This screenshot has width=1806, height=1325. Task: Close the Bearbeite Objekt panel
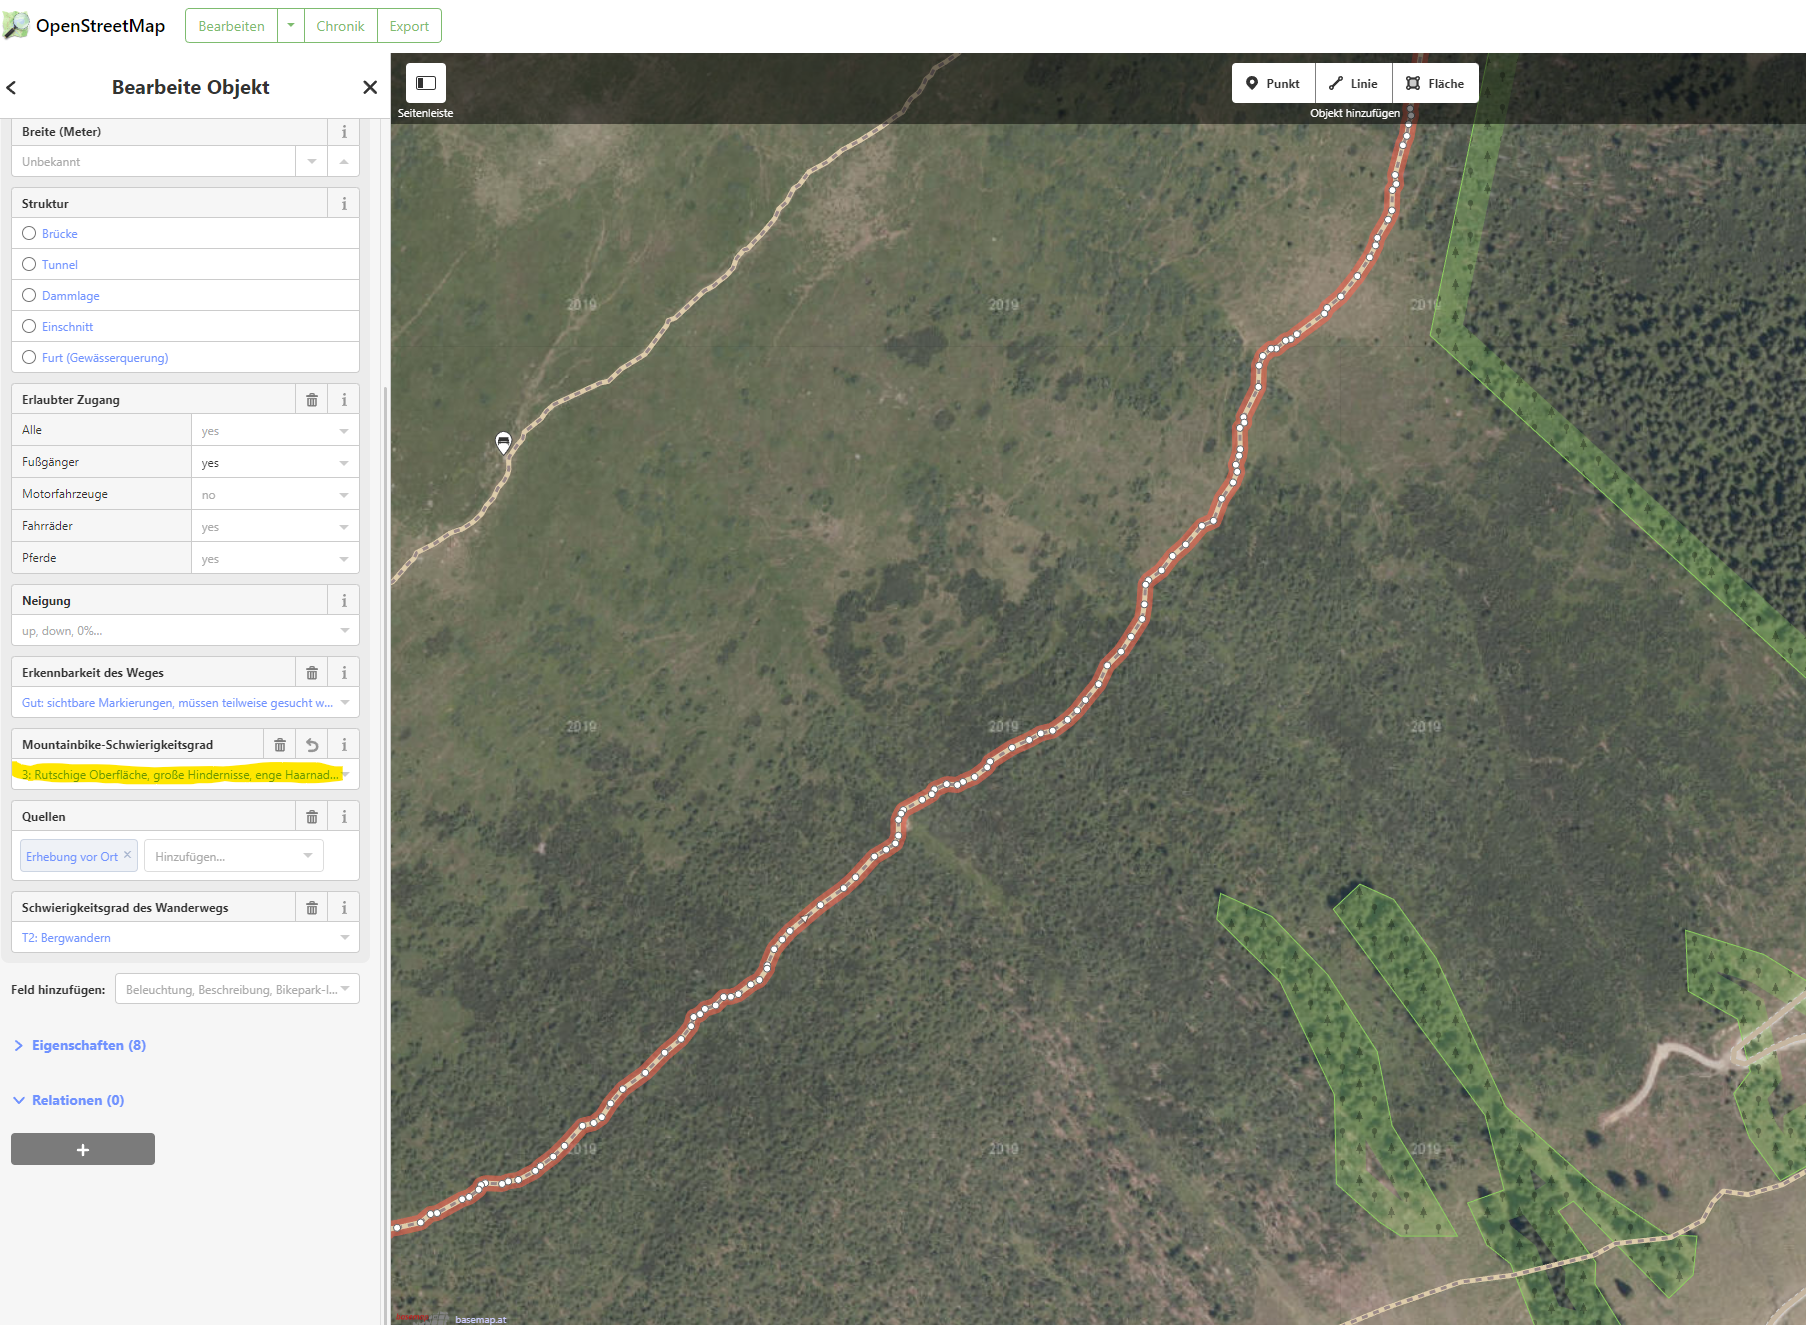370,87
